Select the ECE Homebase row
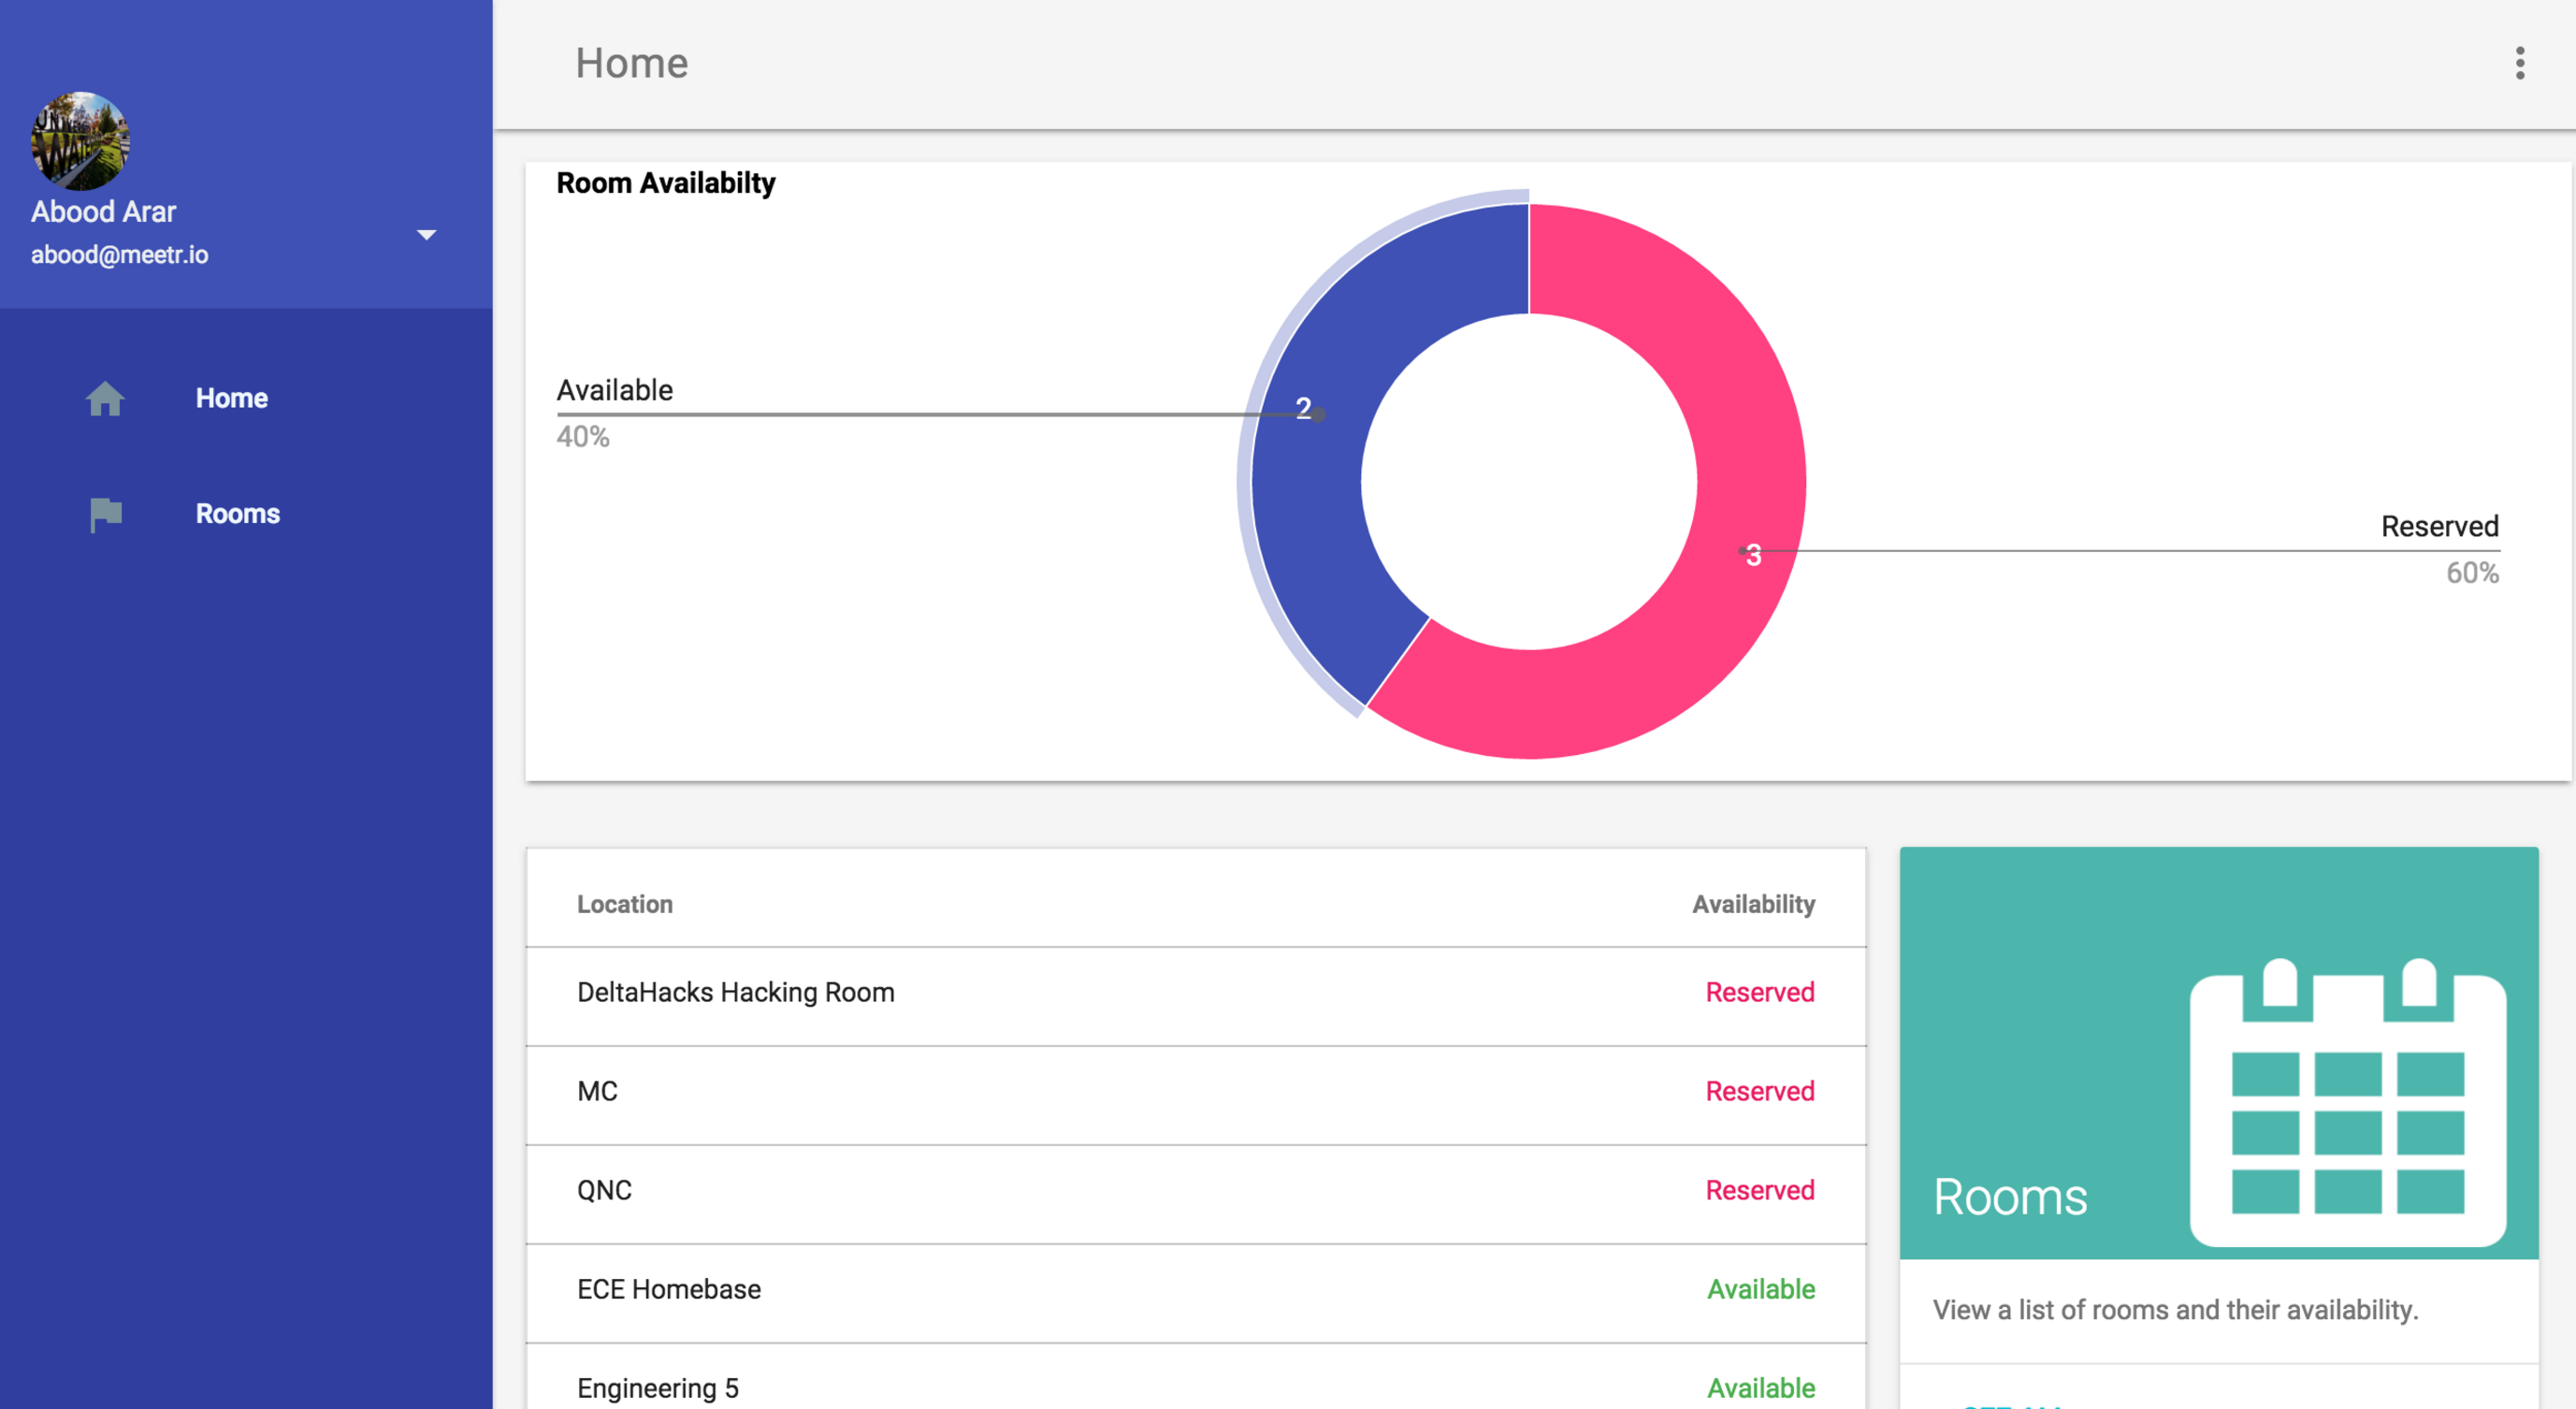The image size is (2576, 1409). point(668,1289)
